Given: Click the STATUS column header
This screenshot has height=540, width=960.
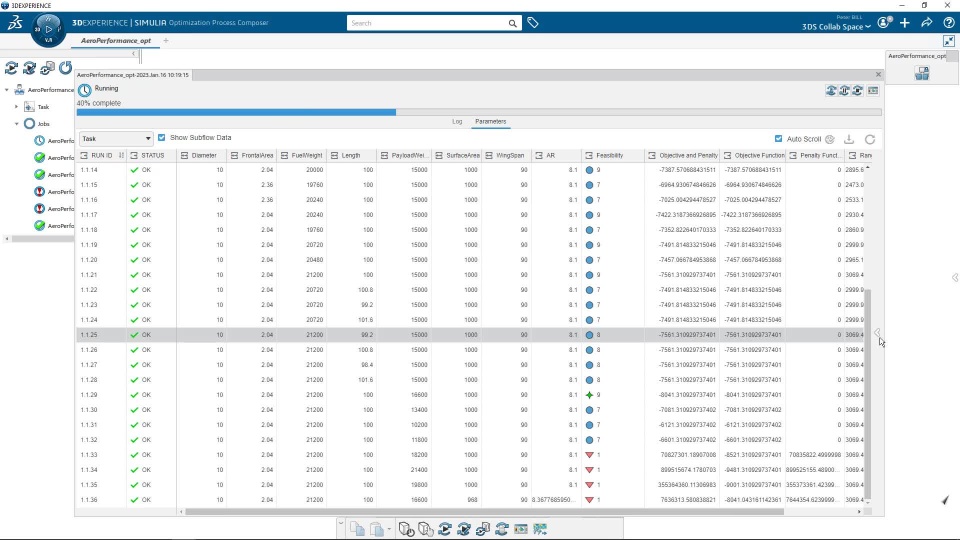Looking at the screenshot, I should [152, 156].
